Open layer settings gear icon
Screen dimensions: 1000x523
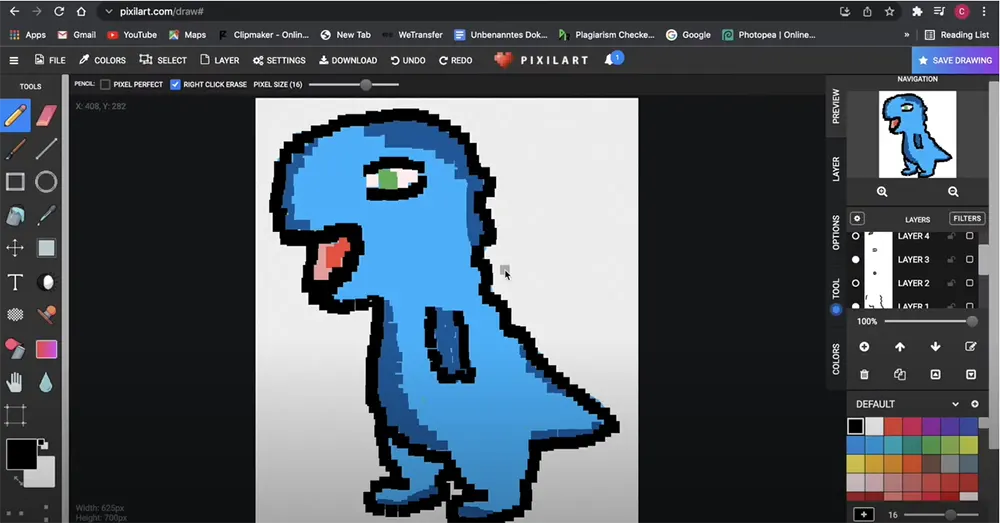click(x=857, y=218)
